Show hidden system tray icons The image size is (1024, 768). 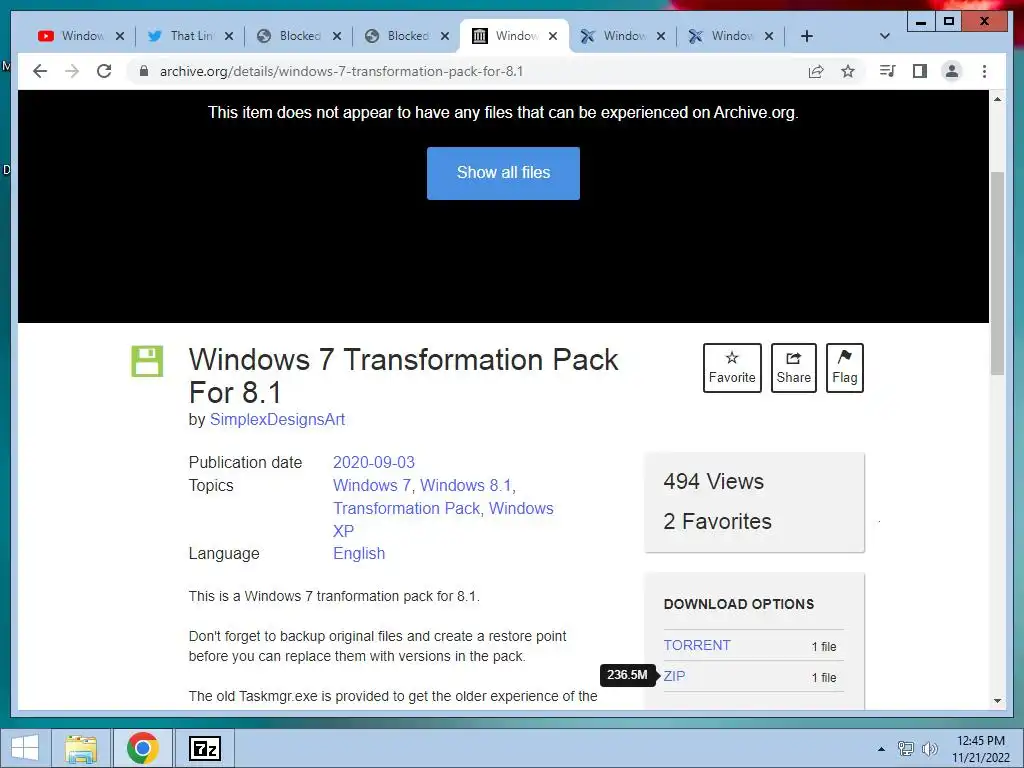(881, 749)
